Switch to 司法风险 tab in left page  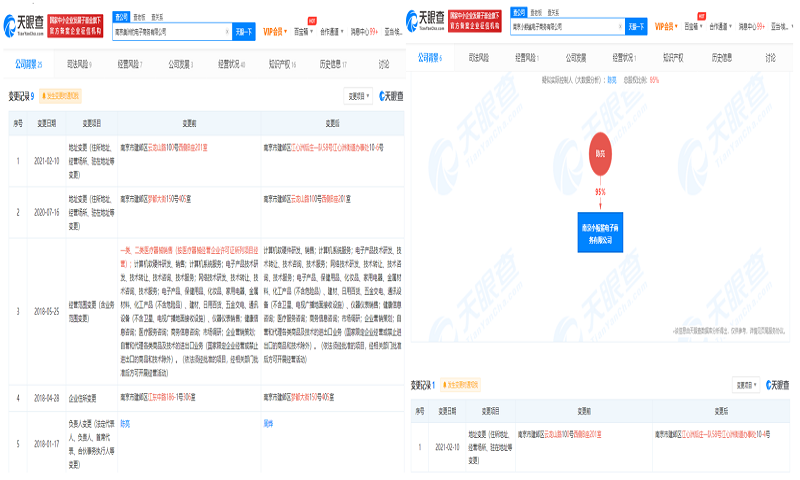click(79, 64)
